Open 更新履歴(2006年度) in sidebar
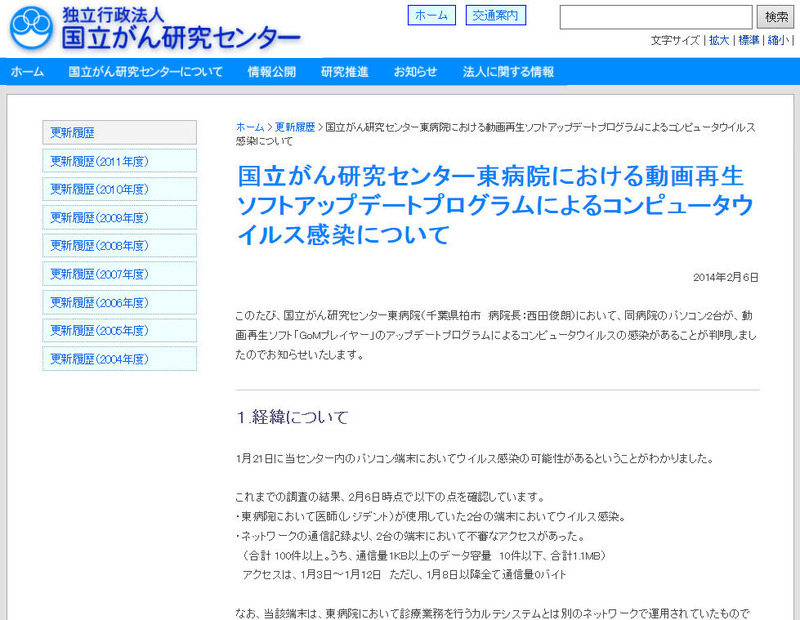 119,302
